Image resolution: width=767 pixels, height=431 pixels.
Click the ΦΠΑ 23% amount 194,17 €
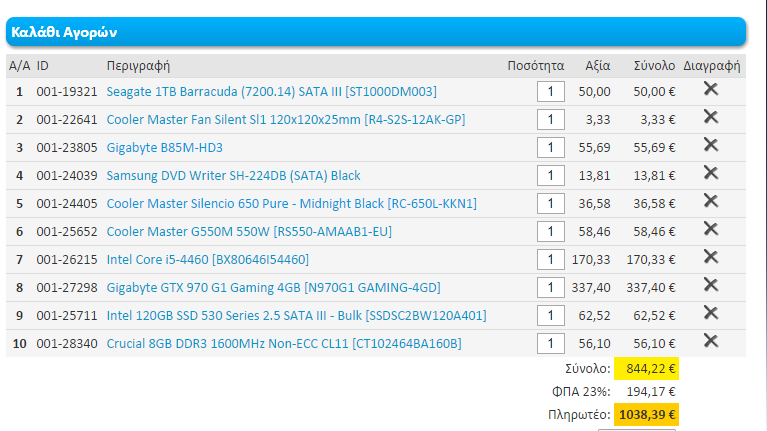(651, 391)
